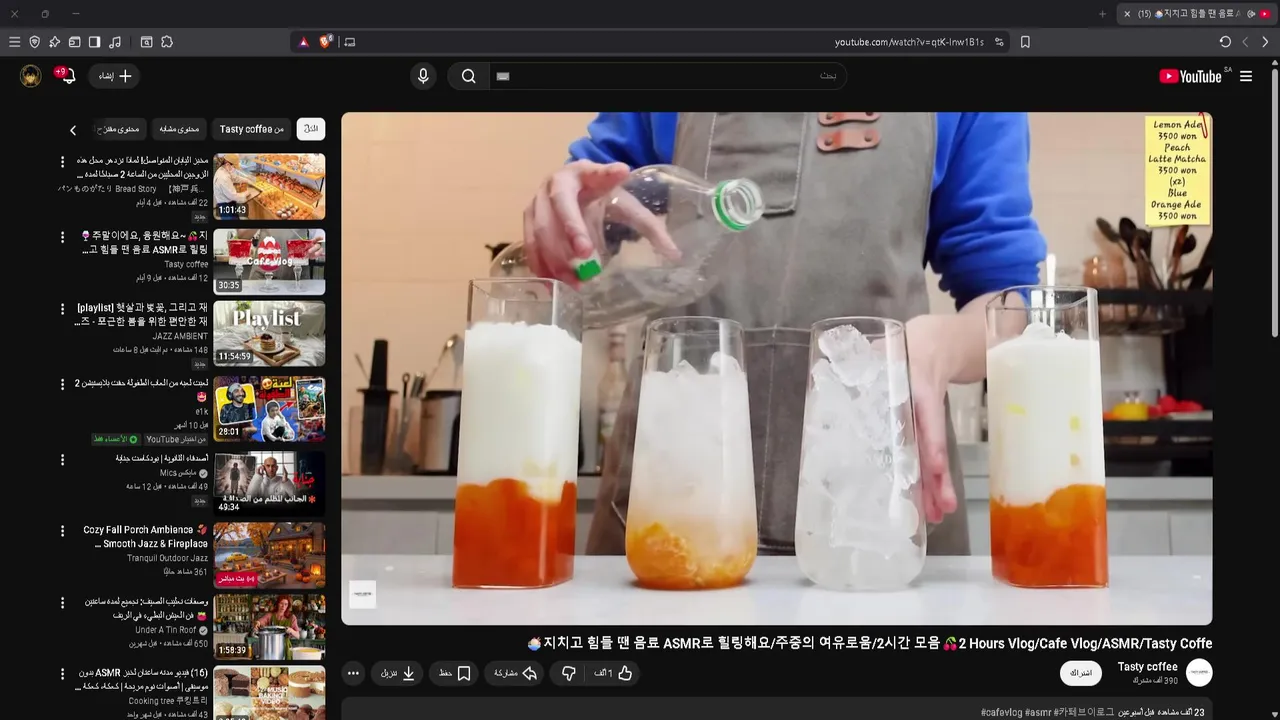Click the main video player to pause
Image resolution: width=1280 pixels, height=720 pixels.
(x=777, y=368)
